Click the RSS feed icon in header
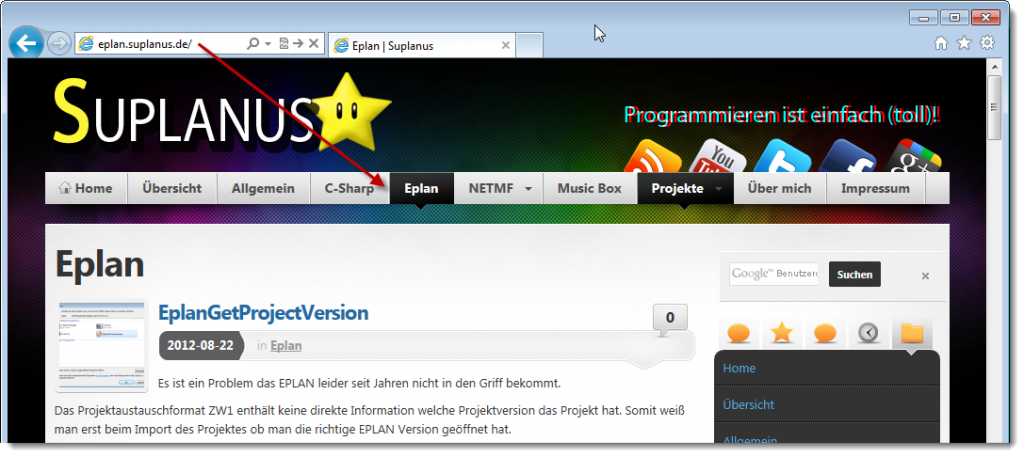This screenshot has height=457, width=1024. point(653,158)
